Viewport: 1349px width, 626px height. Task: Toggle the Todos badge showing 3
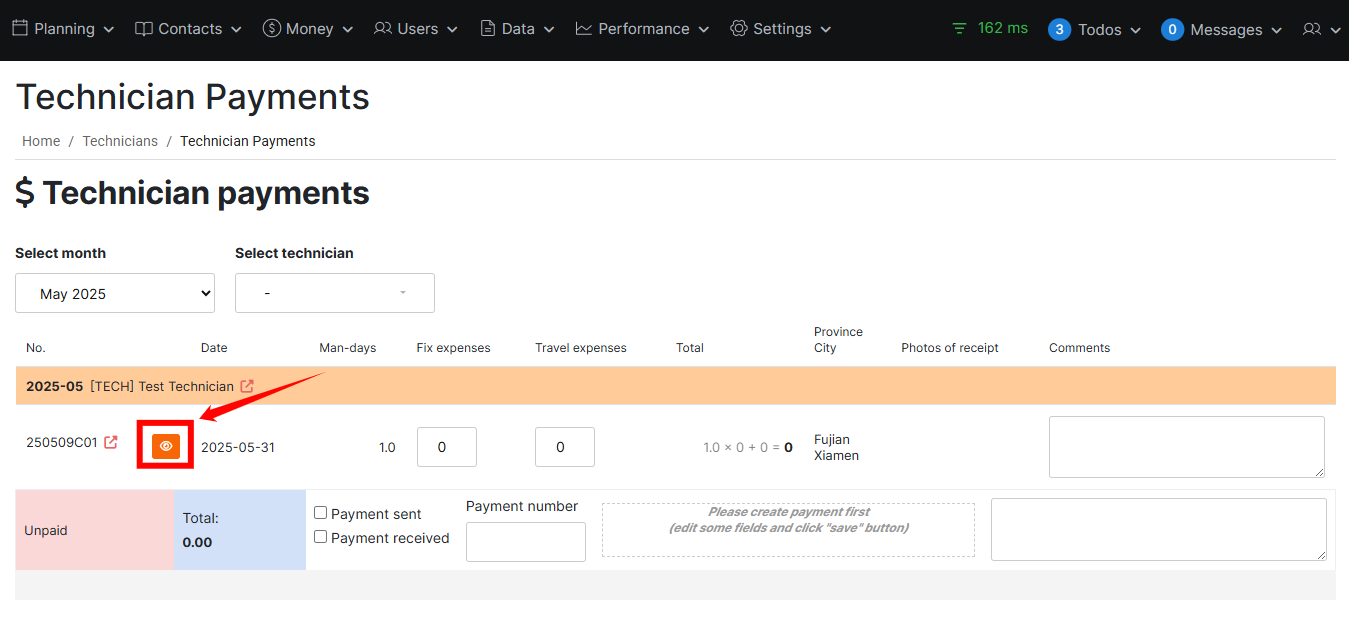point(1059,29)
